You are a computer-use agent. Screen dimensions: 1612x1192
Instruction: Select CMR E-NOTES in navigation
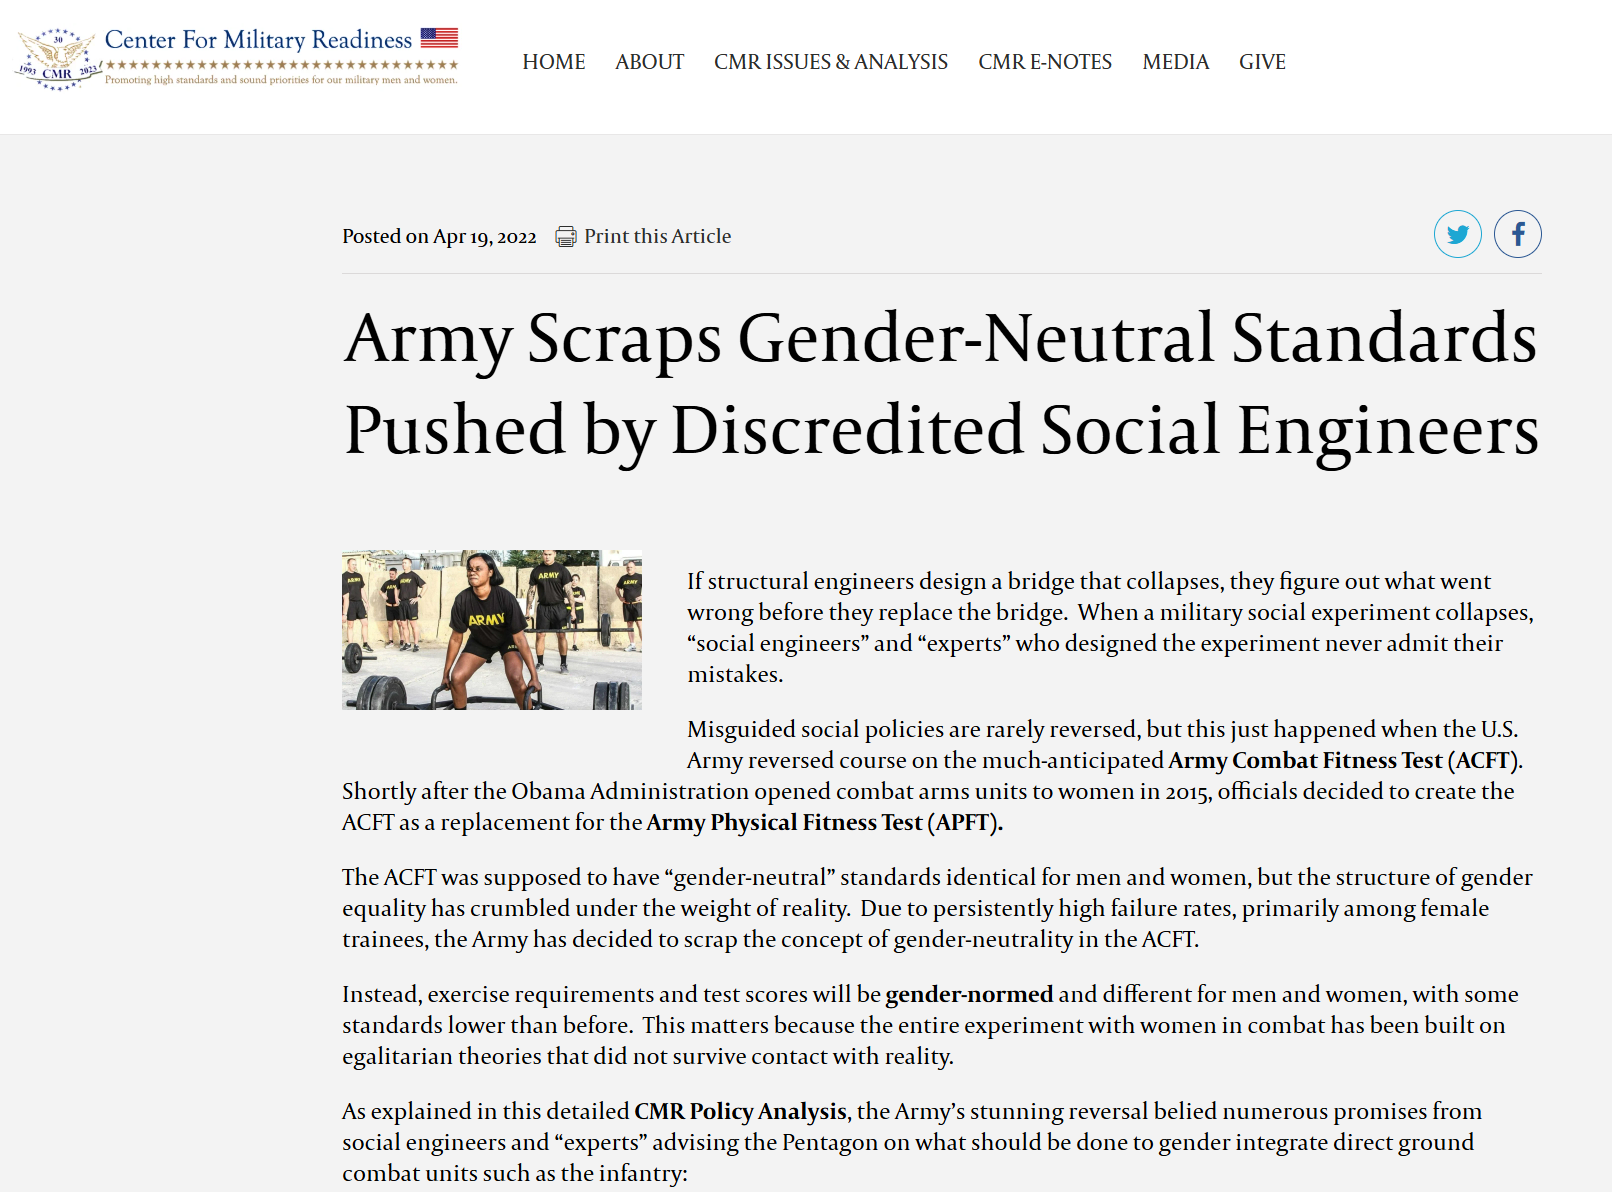pyautogui.click(x=1045, y=62)
